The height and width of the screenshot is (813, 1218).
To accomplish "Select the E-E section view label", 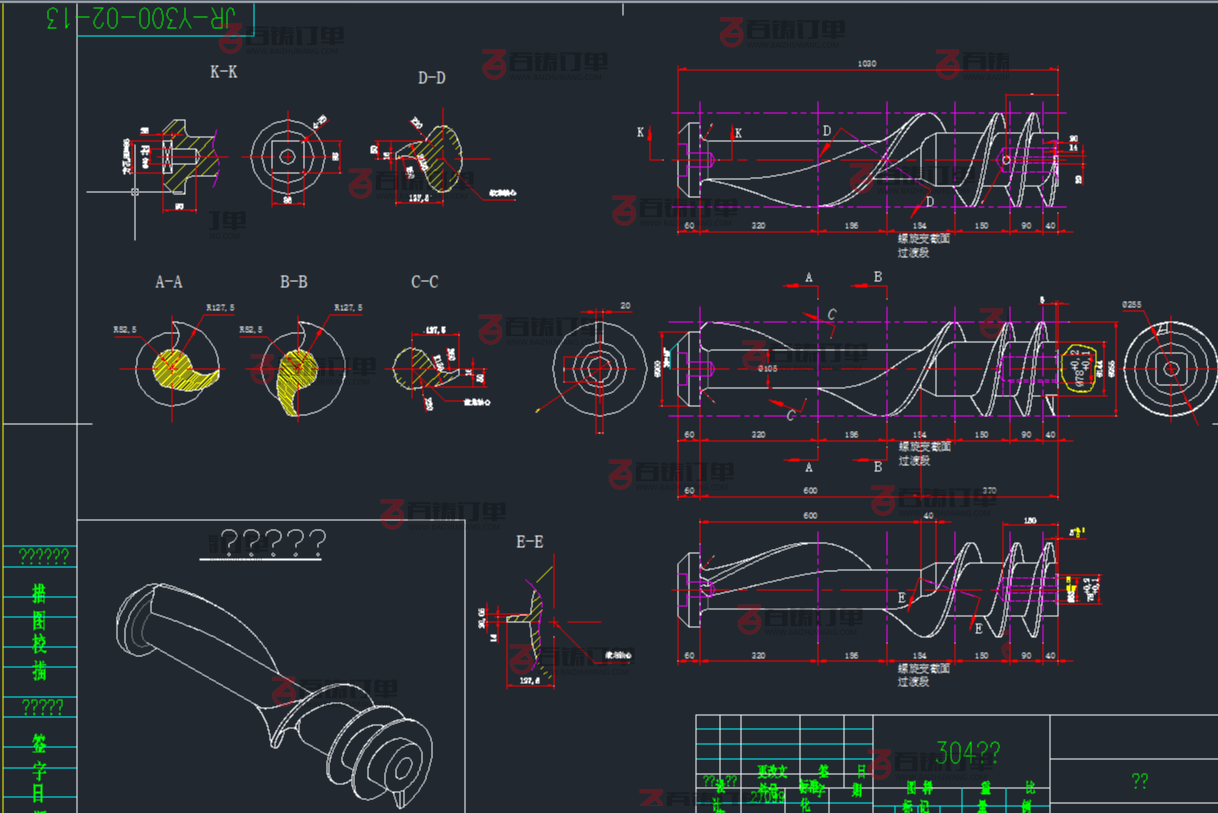I will coord(529,542).
